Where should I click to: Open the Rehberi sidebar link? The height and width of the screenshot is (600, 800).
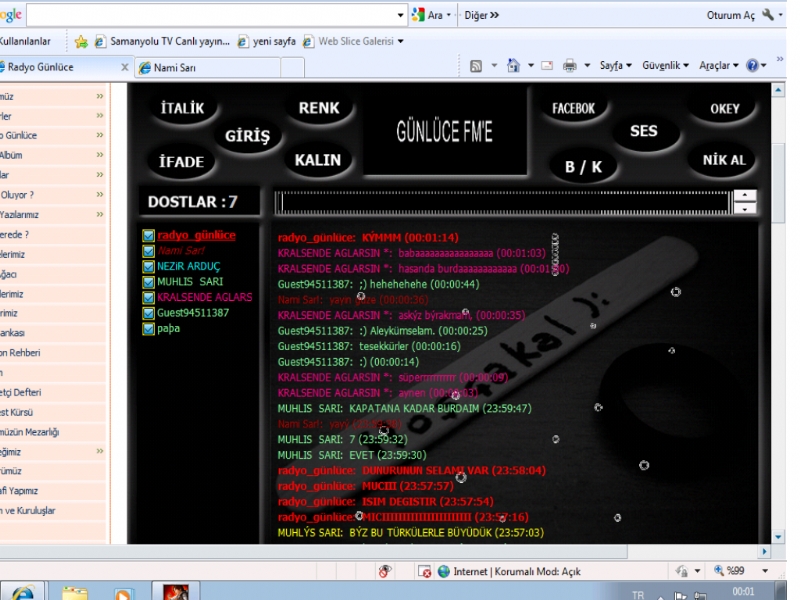(x=20, y=353)
